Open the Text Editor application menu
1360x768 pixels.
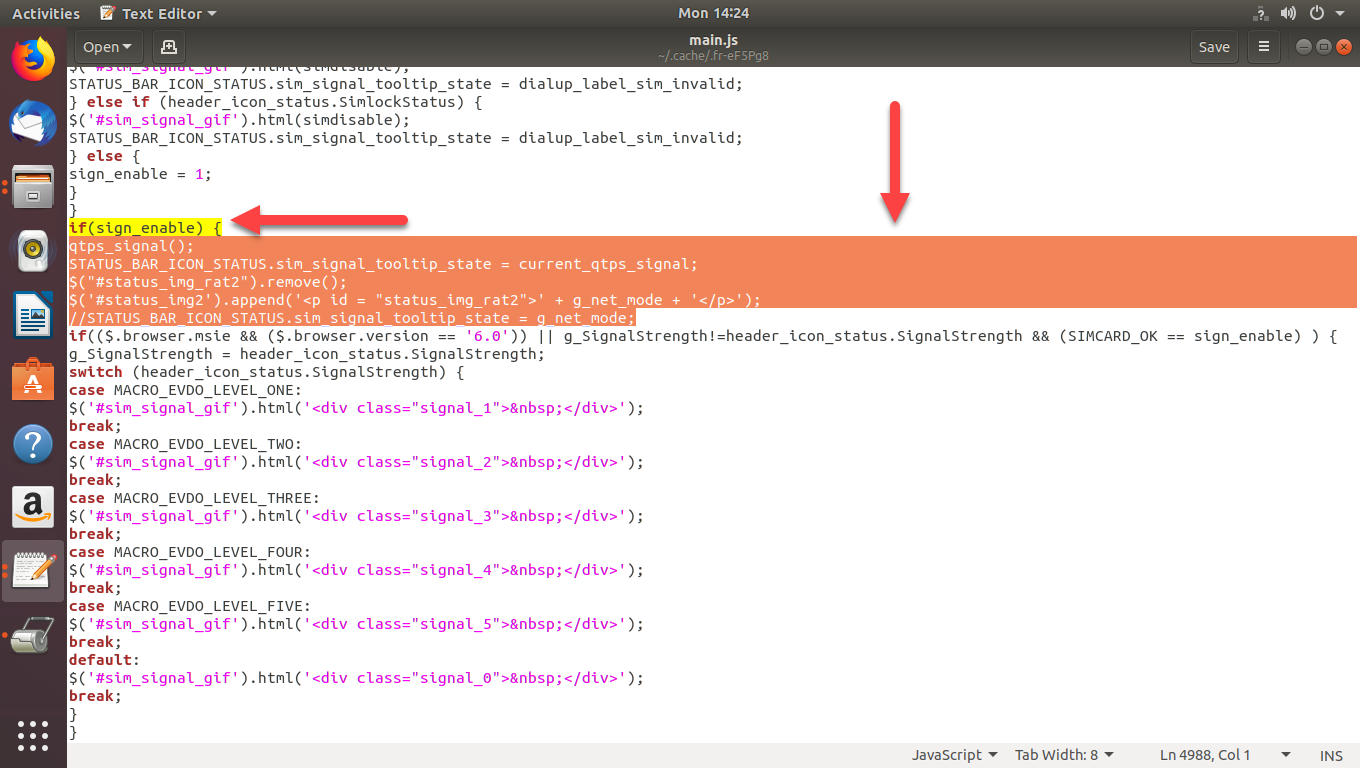click(x=160, y=13)
